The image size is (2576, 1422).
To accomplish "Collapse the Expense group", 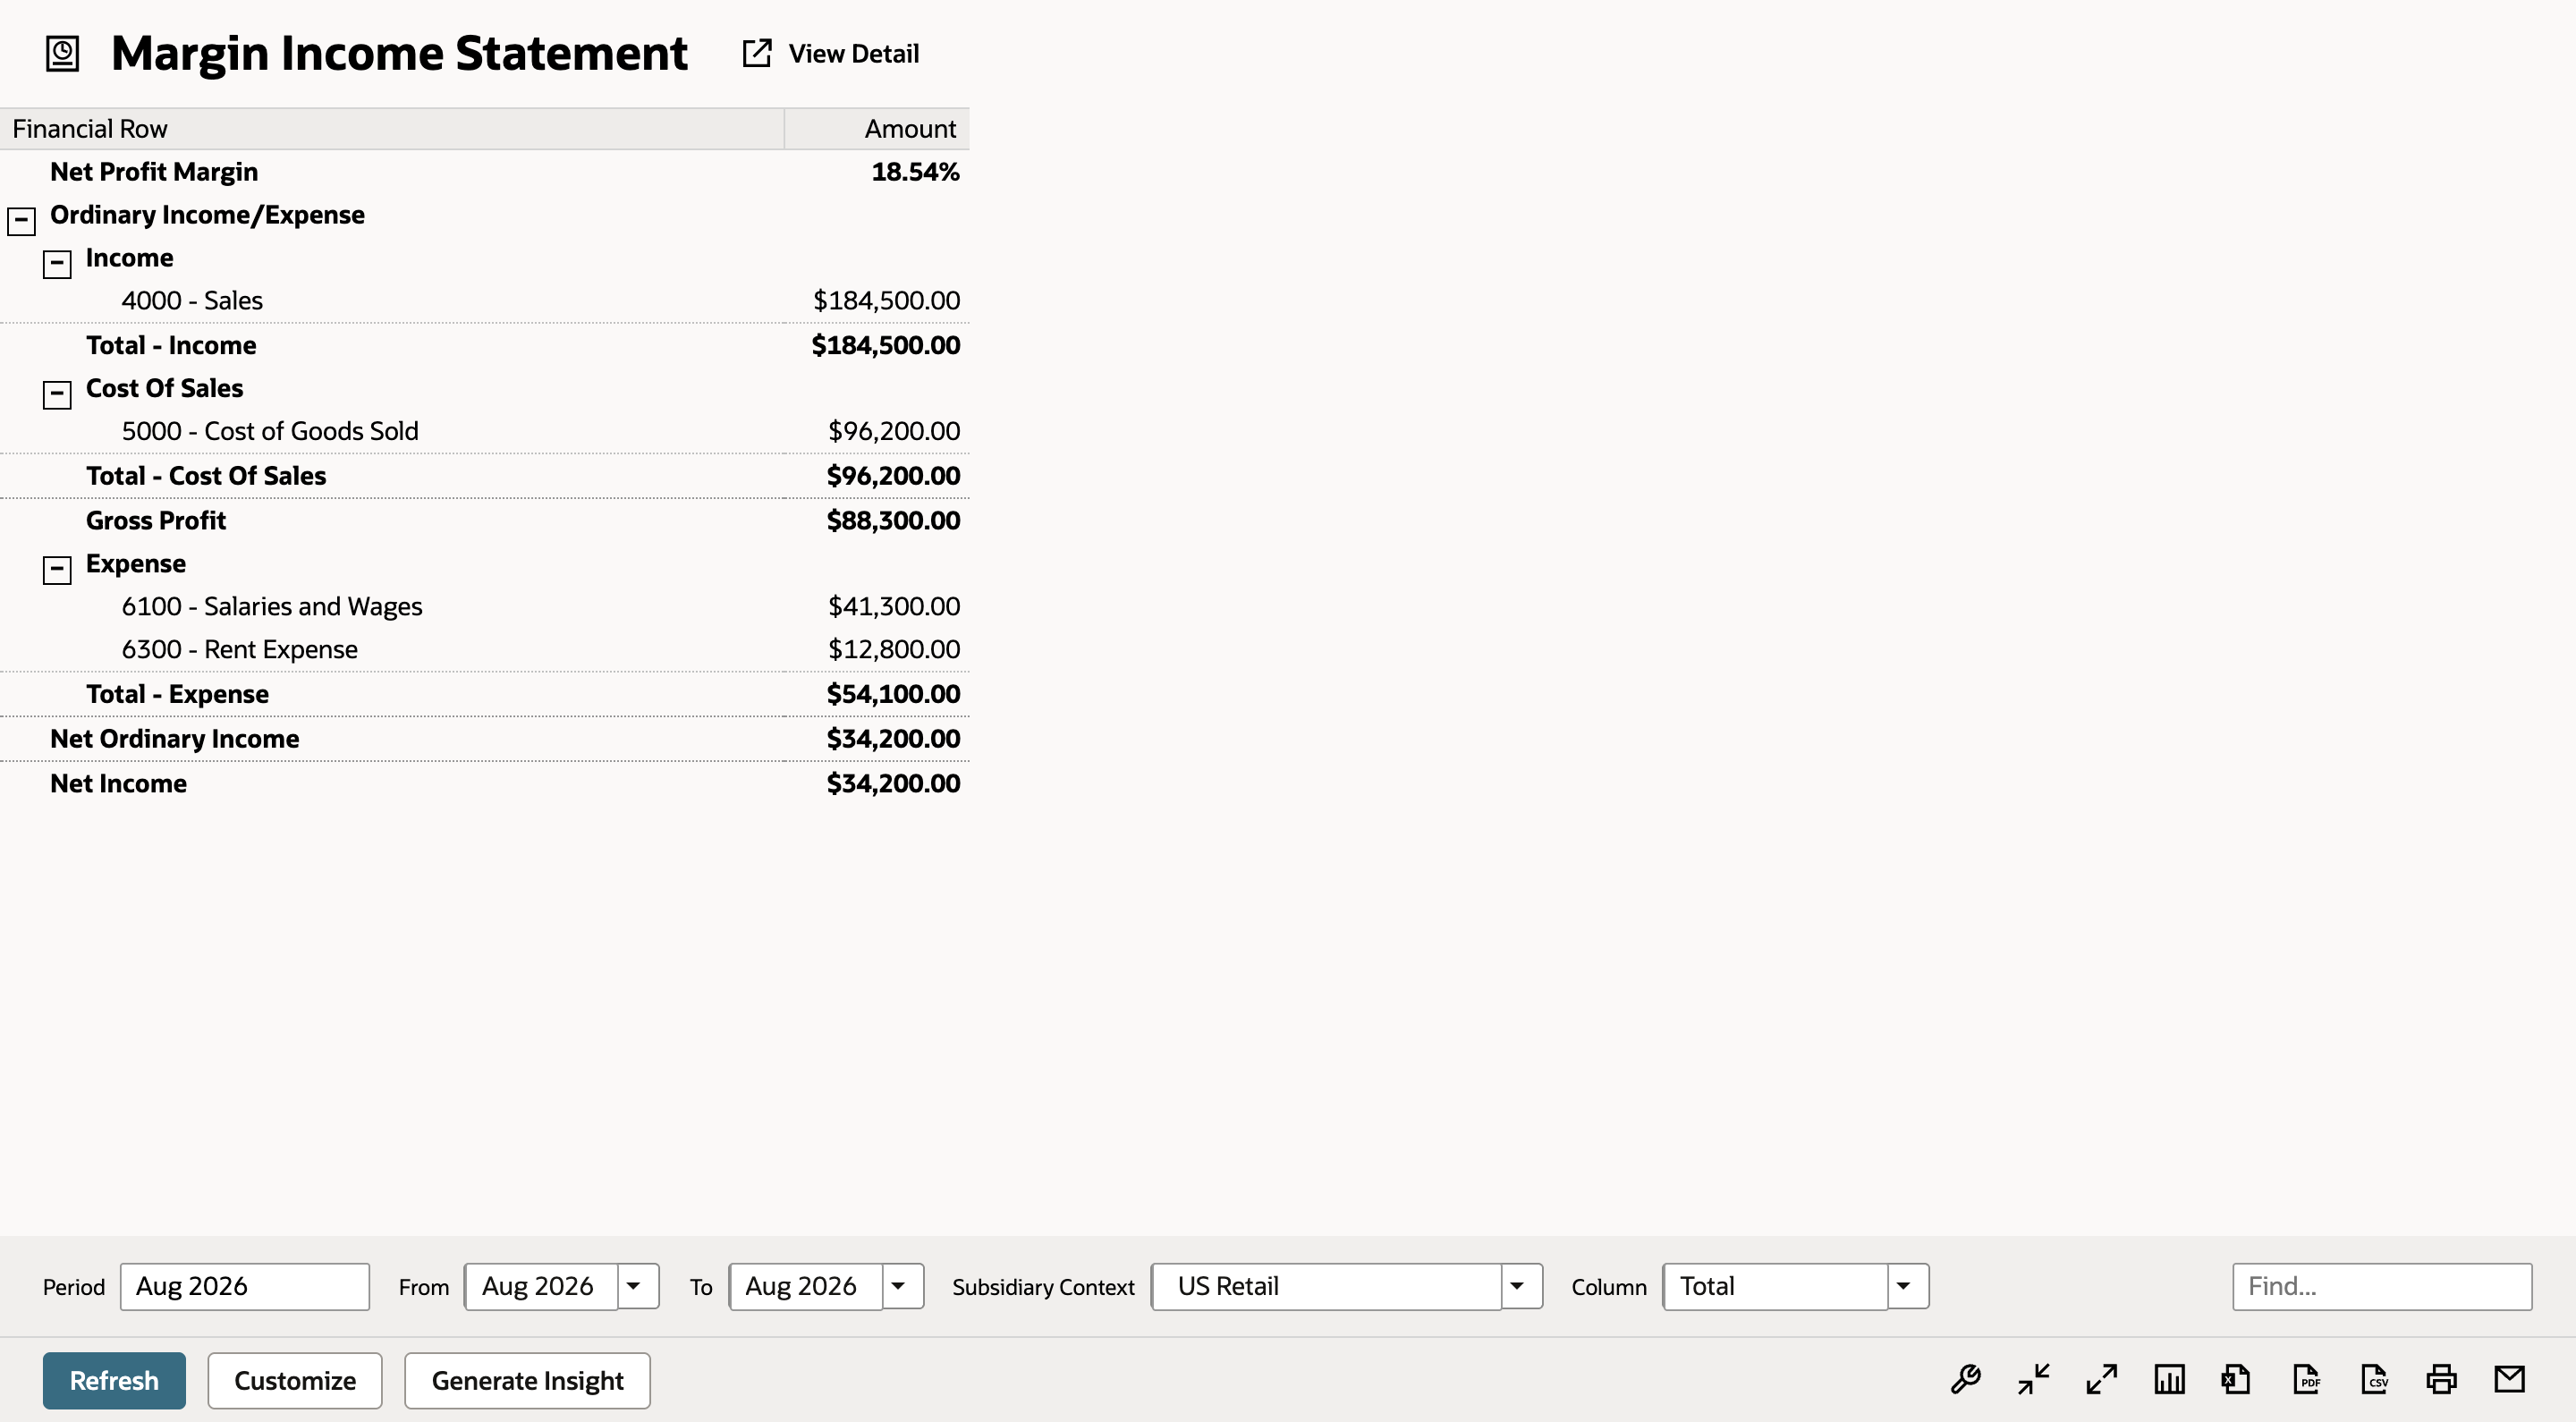I will click(x=57, y=570).
